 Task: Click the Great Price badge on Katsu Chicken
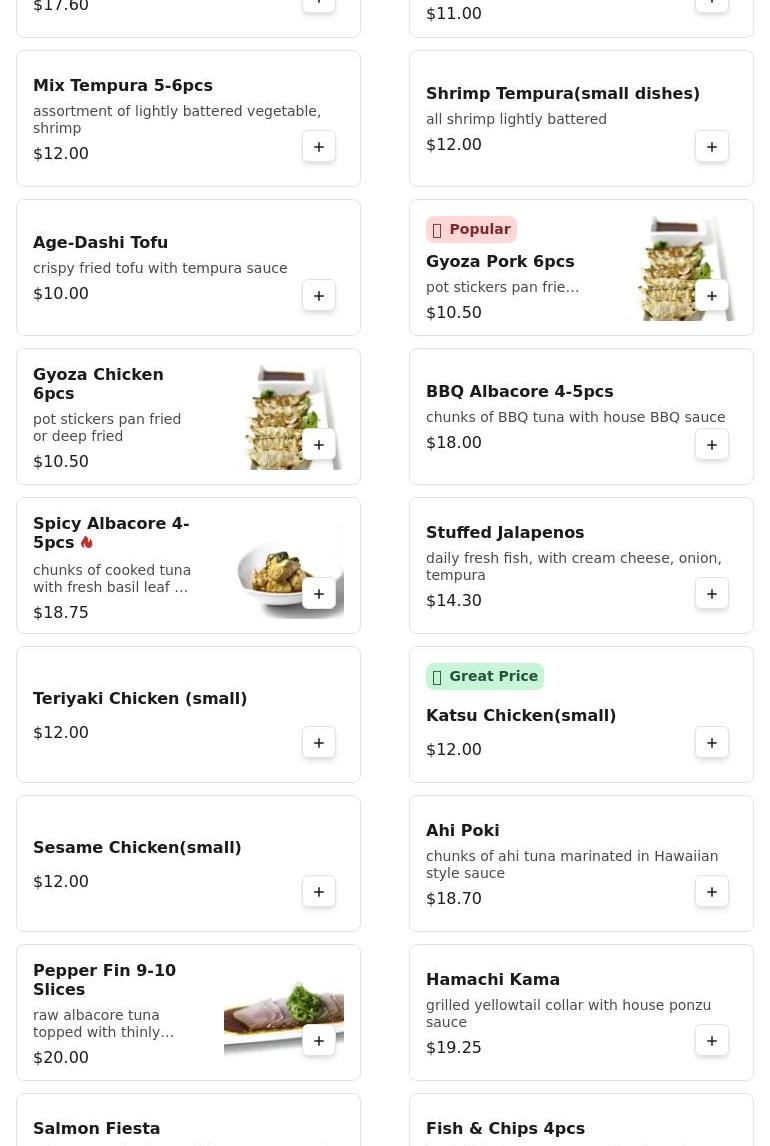coord(484,677)
